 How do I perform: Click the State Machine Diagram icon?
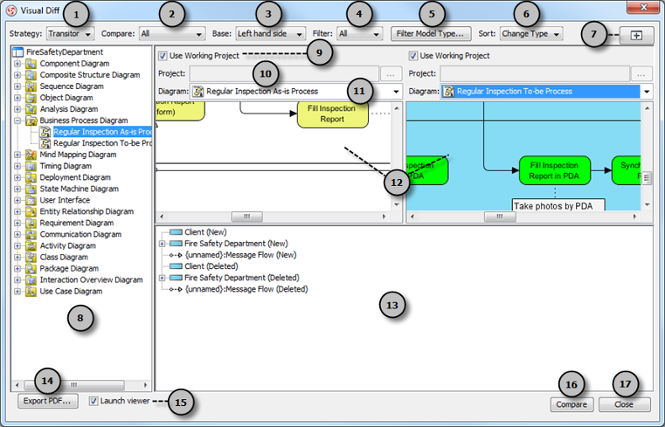(31, 189)
